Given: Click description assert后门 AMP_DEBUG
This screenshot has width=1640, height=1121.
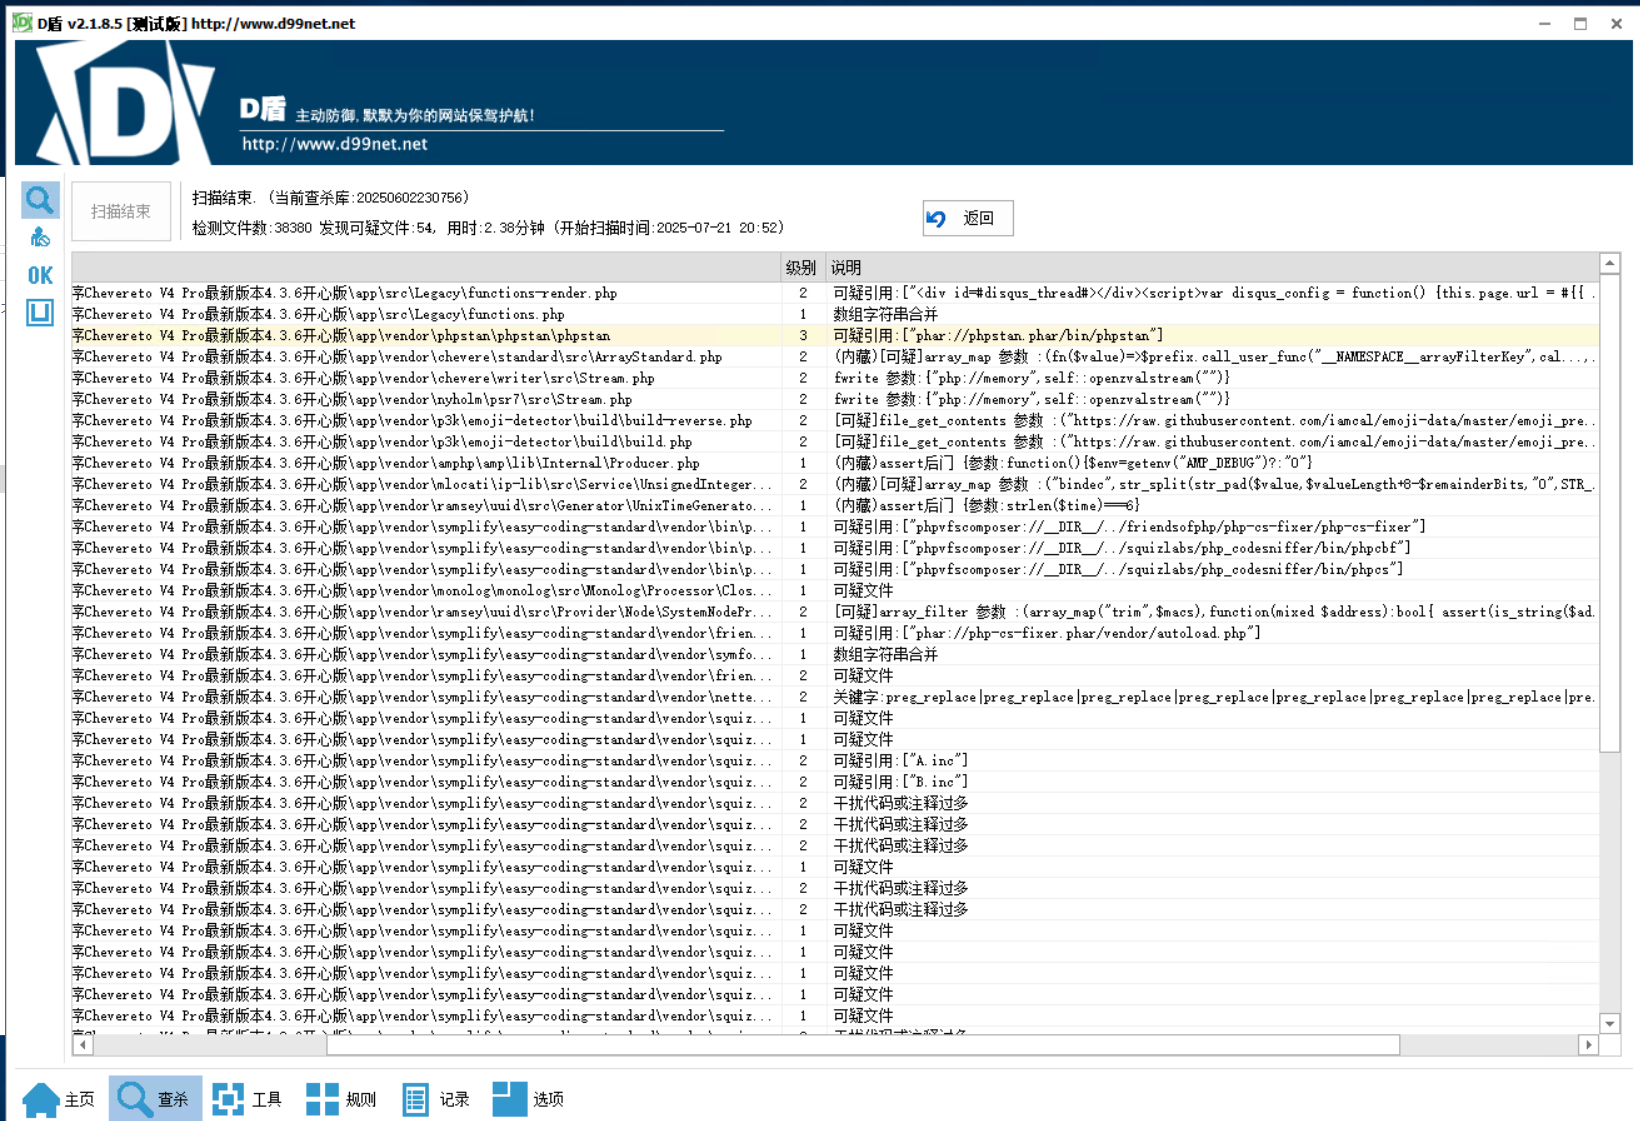Looking at the screenshot, I should [1073, 463].
